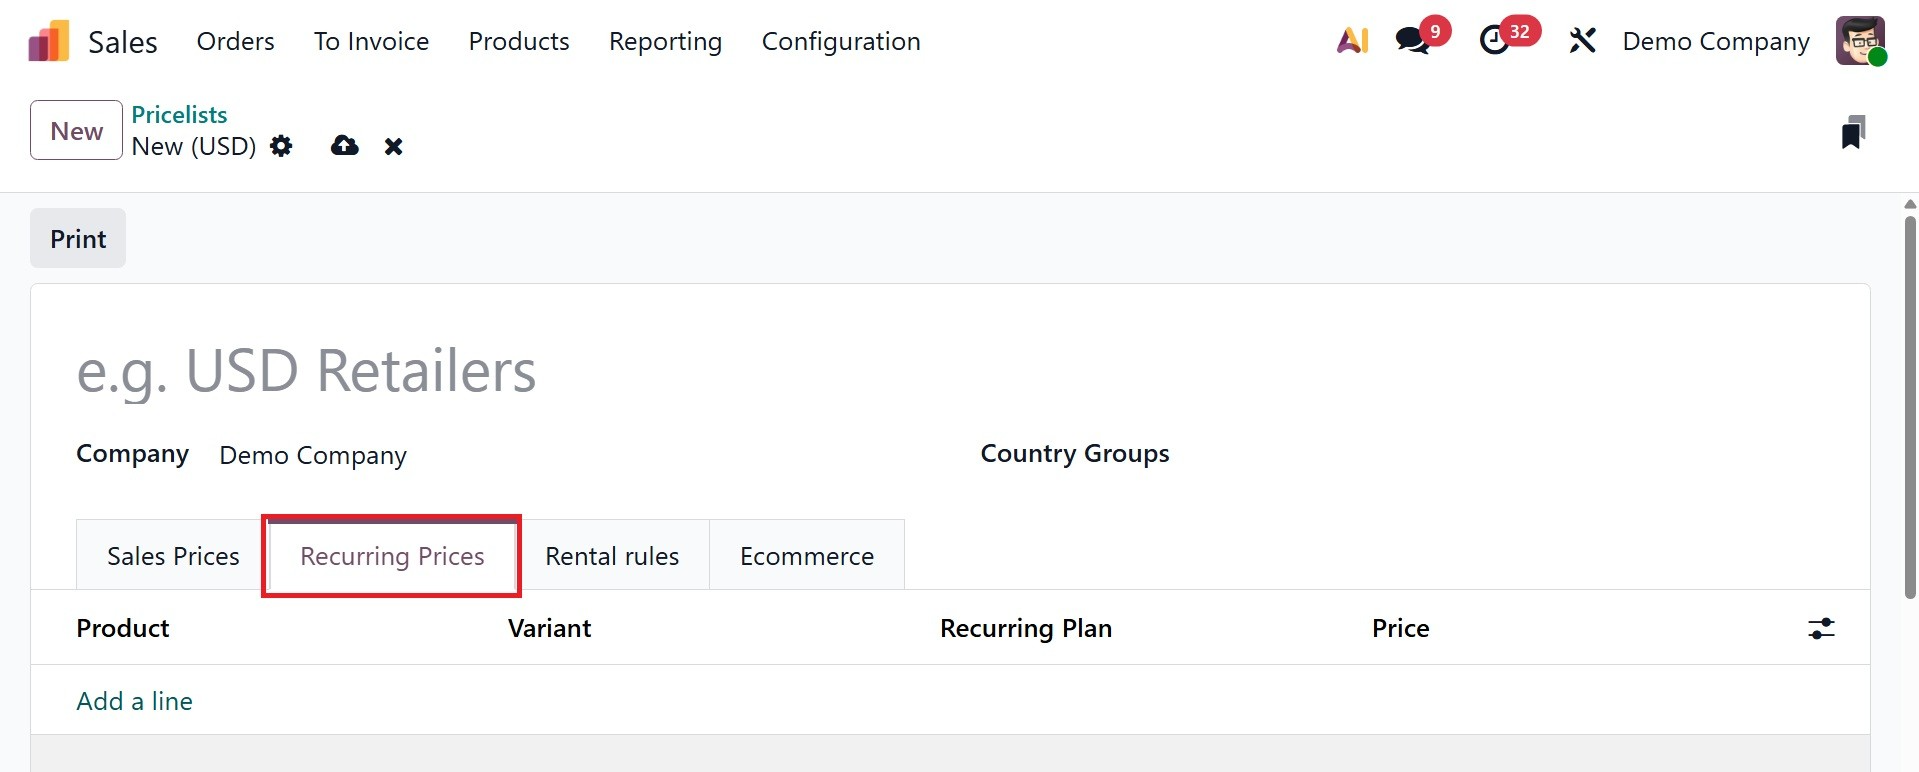
Task: Open the user avatar menu
Action: [1860, 41]
